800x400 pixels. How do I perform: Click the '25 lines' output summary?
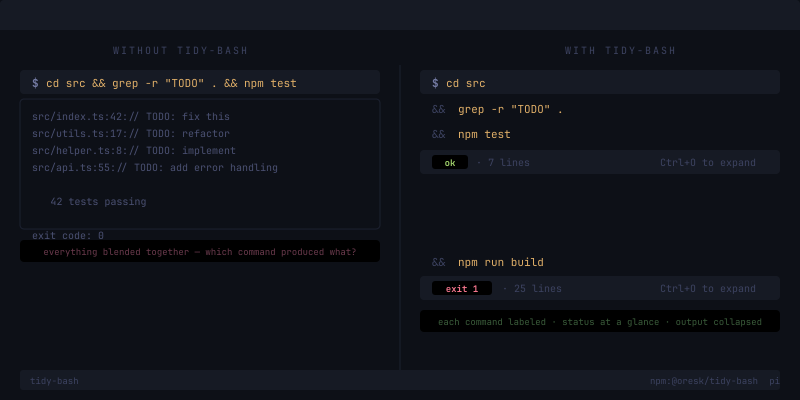tap(538, 289)
